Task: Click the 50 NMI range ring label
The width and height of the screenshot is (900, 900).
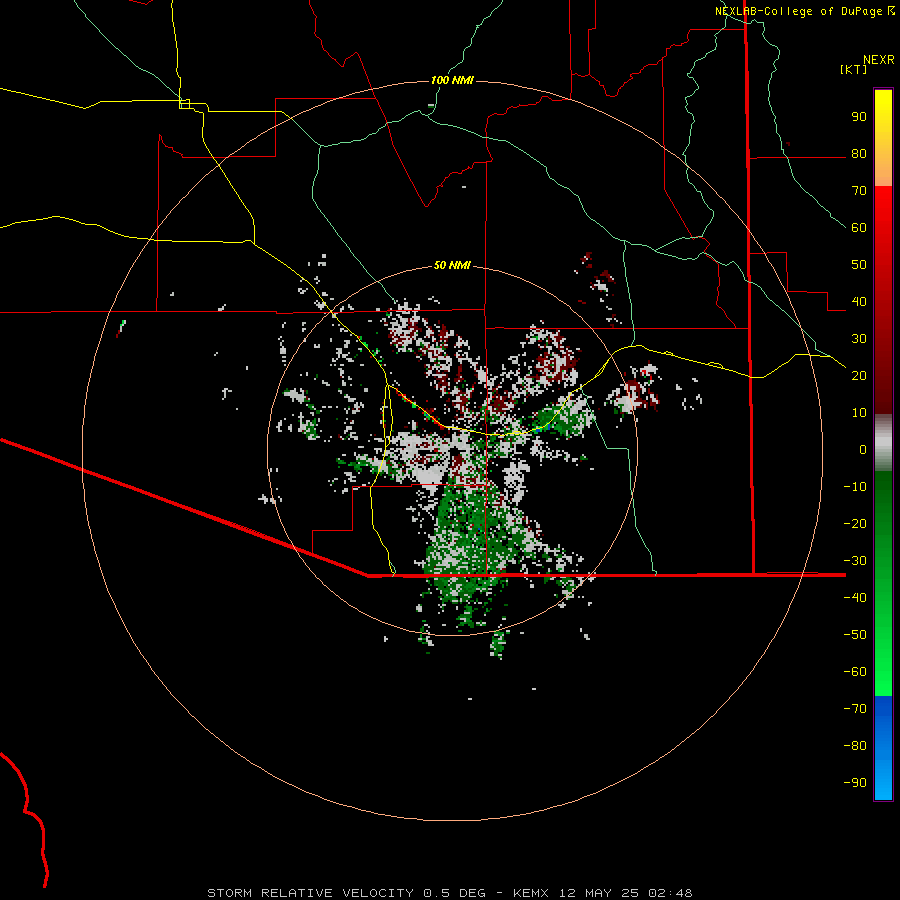Action: coord(452,265)
